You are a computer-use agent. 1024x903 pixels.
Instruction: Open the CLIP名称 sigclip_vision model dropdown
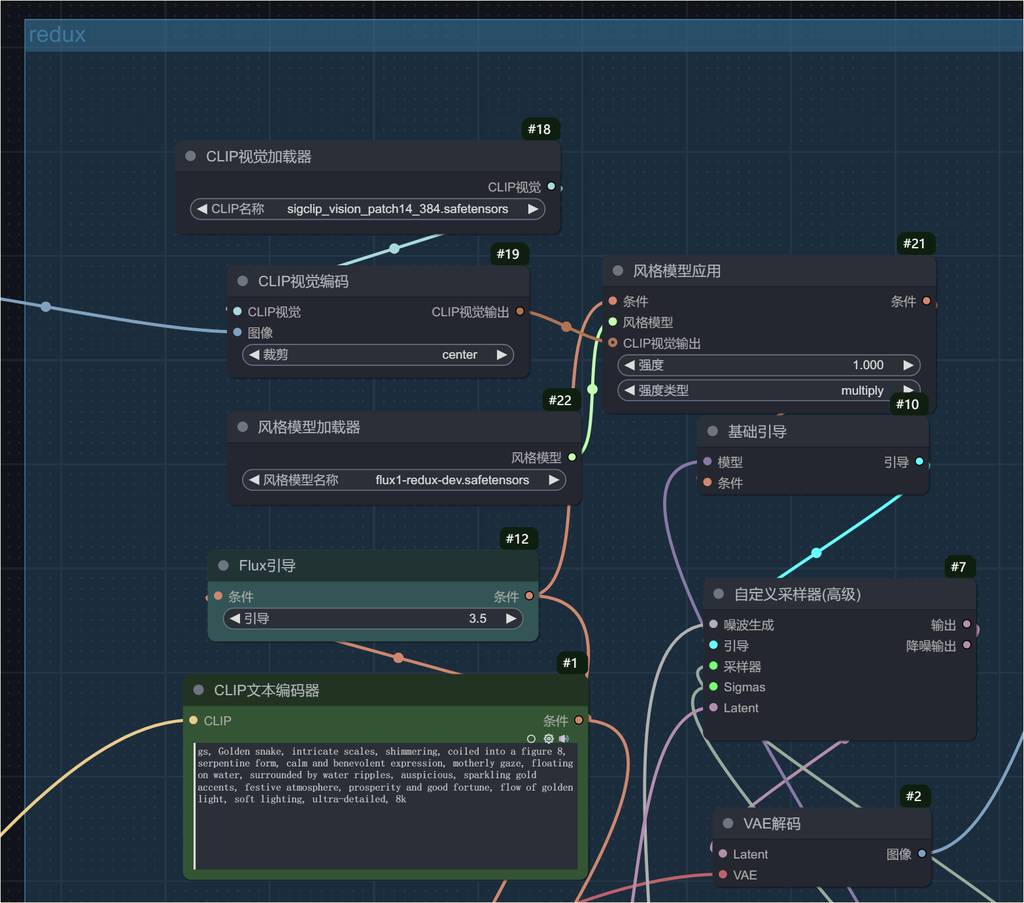(397, 209)
